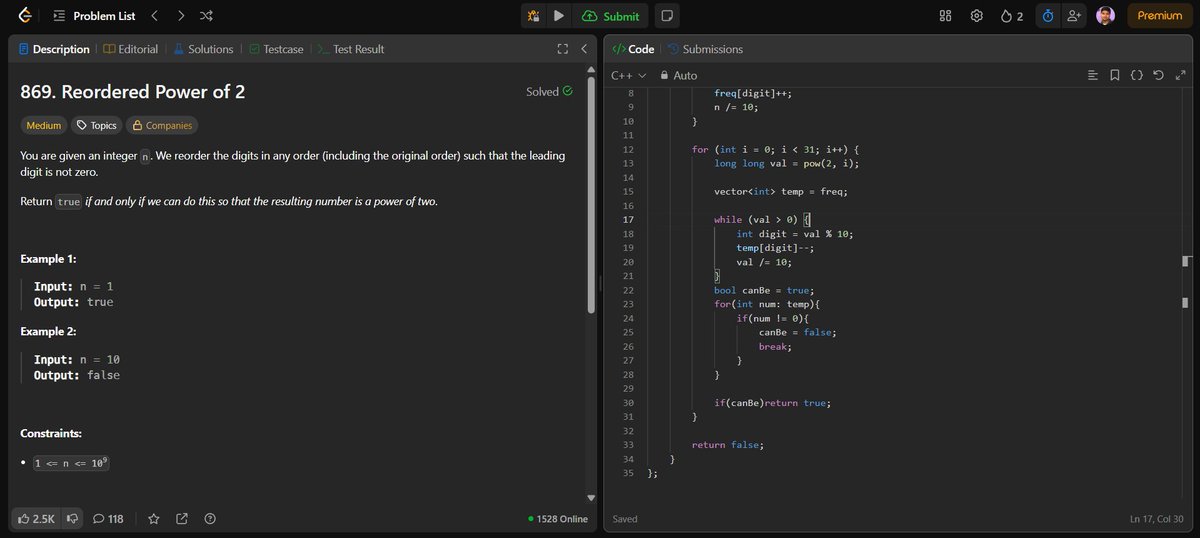Click the Solved status indicator
Screen dimensions: 1200x538
549,91
